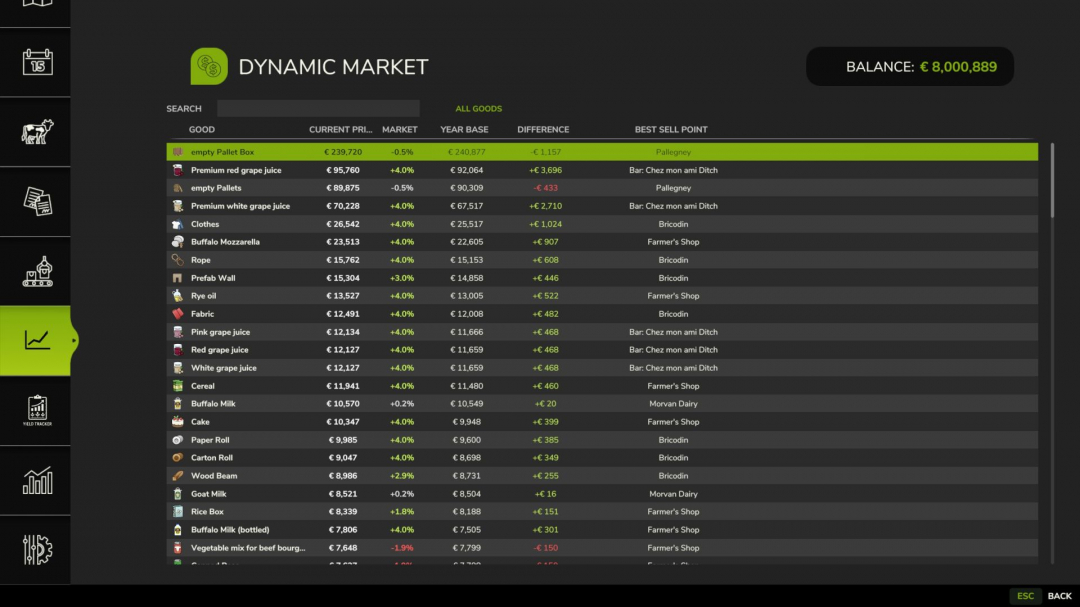Click the empty Pallet Box icon
The height and width of the screenshot is (607, 1080).
point(178,152)
